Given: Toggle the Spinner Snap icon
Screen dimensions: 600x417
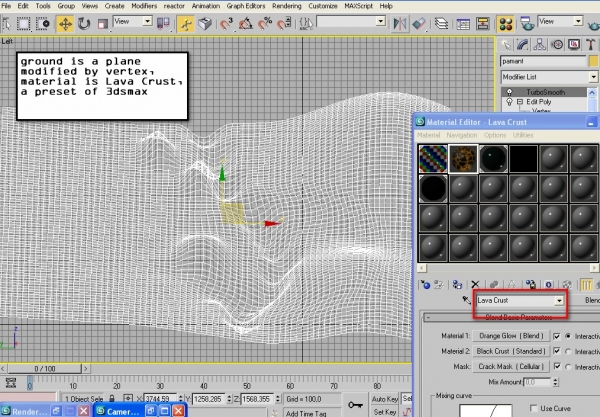Looking at the screenshot, I should coord(284,24).
